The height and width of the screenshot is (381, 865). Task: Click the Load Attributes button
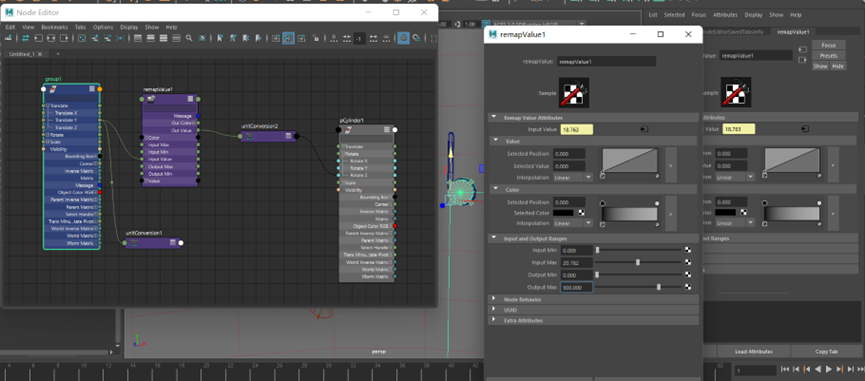(753, 351)
